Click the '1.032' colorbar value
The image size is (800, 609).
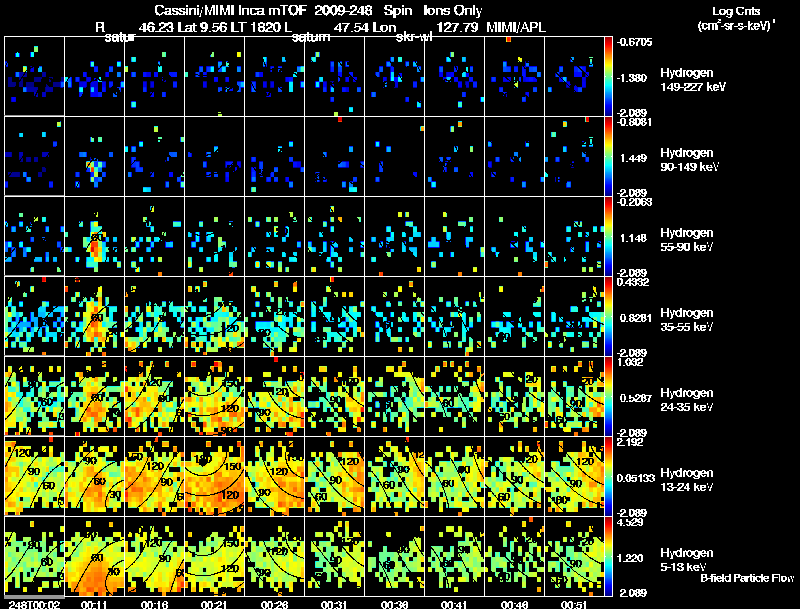[630, 362]
